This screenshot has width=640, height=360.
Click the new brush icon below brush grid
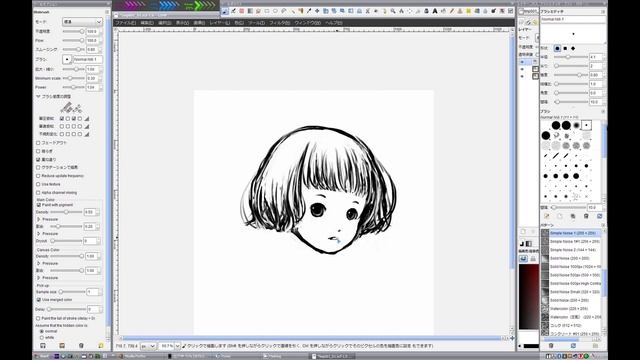(x=560, y=216)
